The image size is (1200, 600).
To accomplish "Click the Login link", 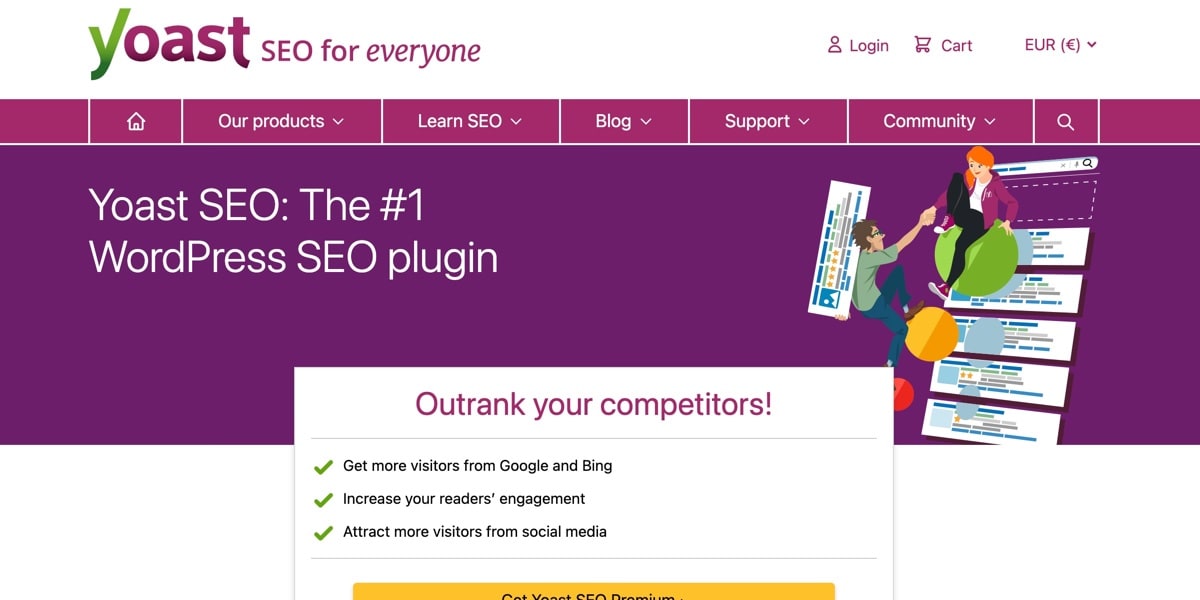I will pos(868,45).
